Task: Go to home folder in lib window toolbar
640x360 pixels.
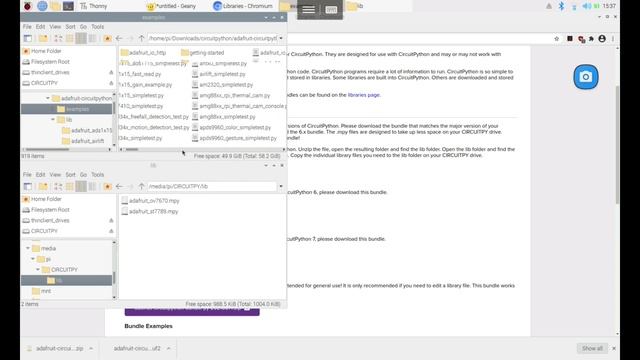Action: [107, 187]
